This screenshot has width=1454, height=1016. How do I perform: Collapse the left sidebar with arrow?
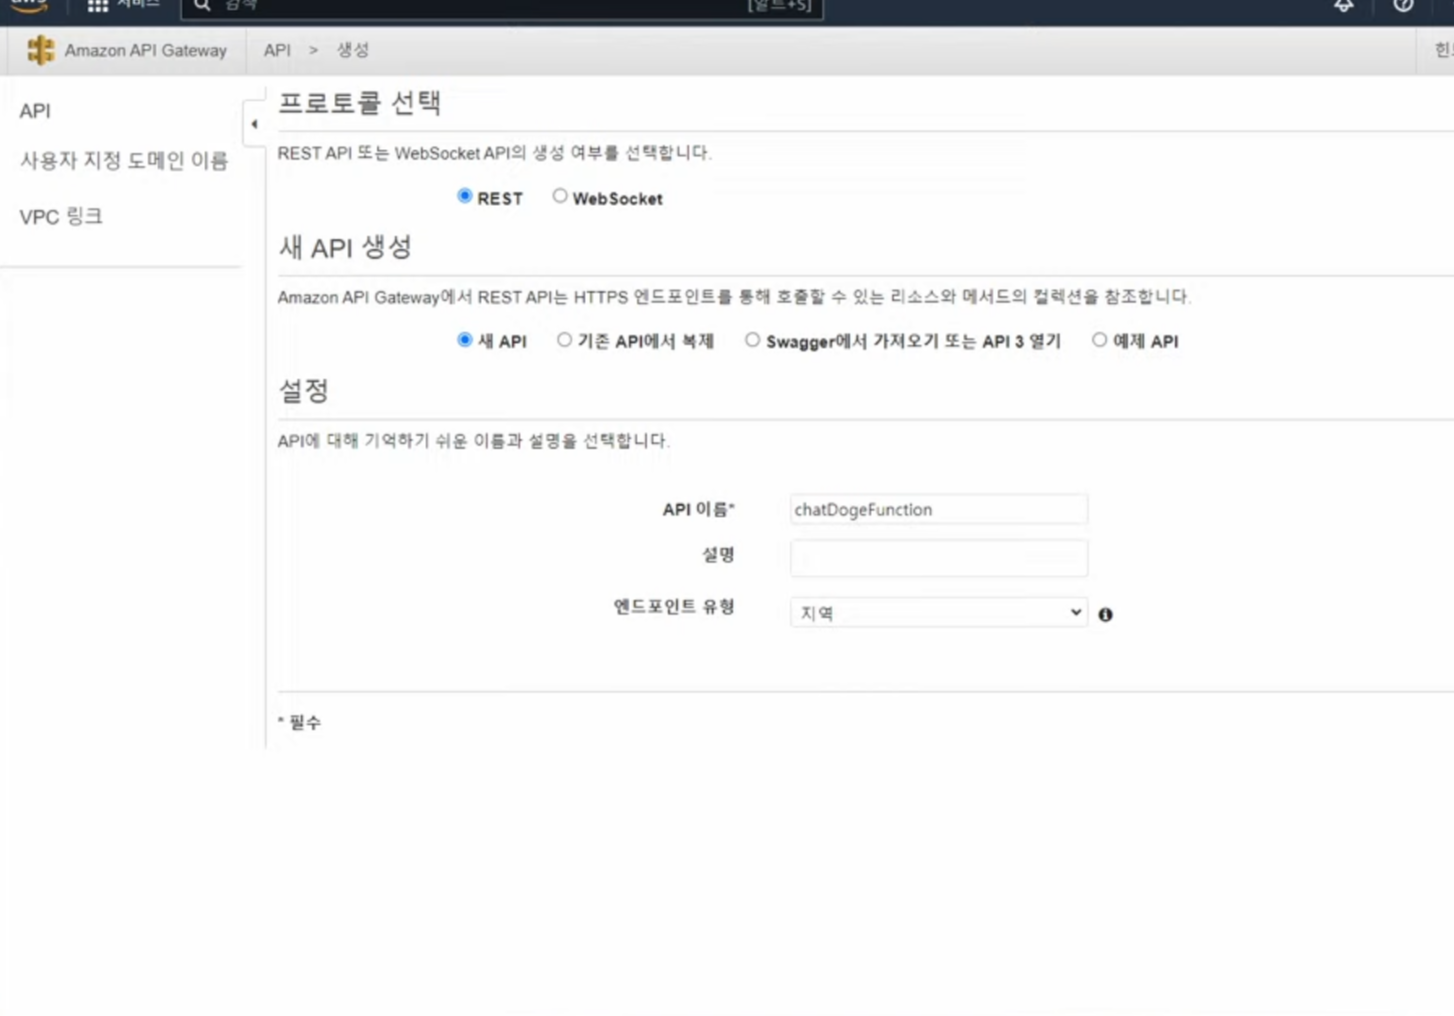click(254, 124)
